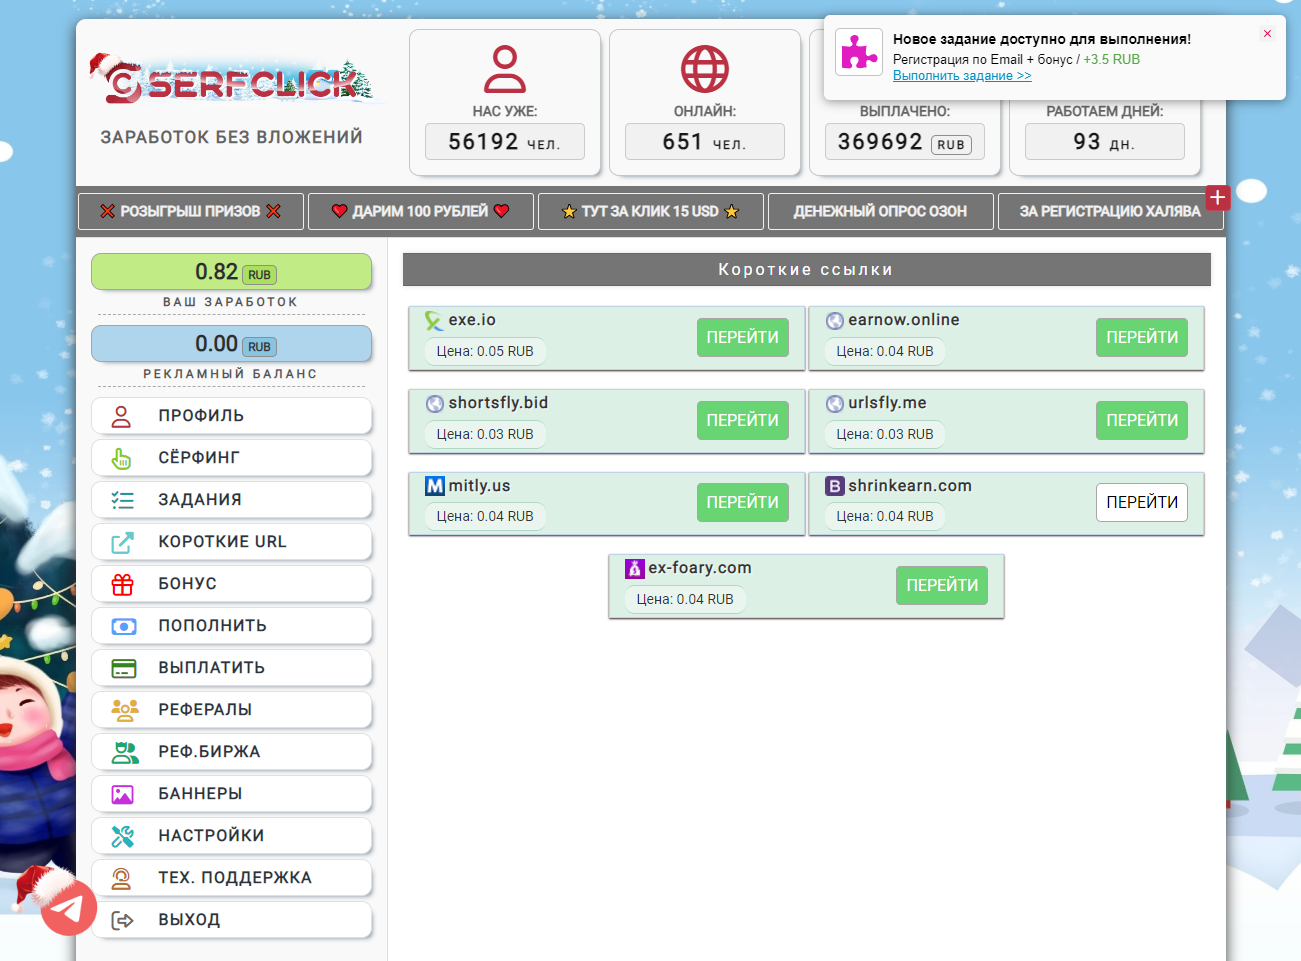
Task: Click ПЕРЕЙТИ for shortsfly.bid
Action: tap(742, 421)
